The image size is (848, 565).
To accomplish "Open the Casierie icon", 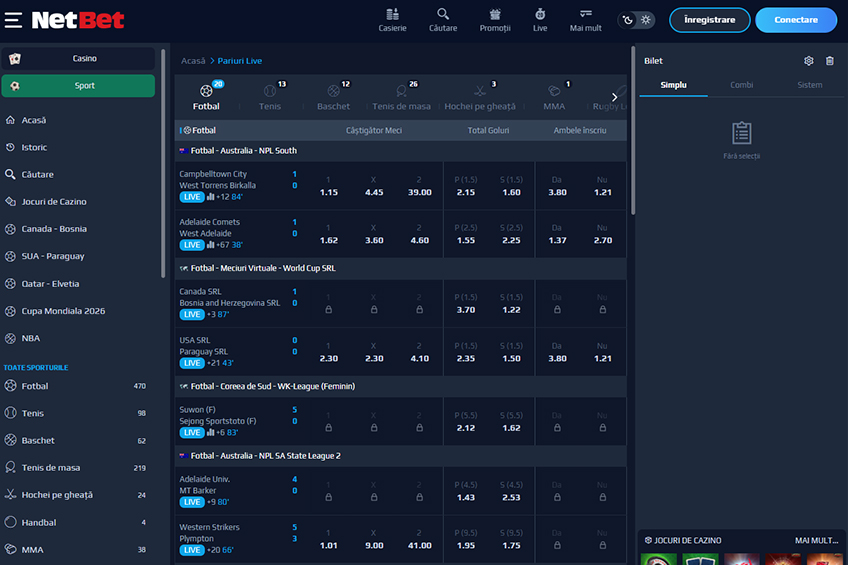I will click(392, 20).
